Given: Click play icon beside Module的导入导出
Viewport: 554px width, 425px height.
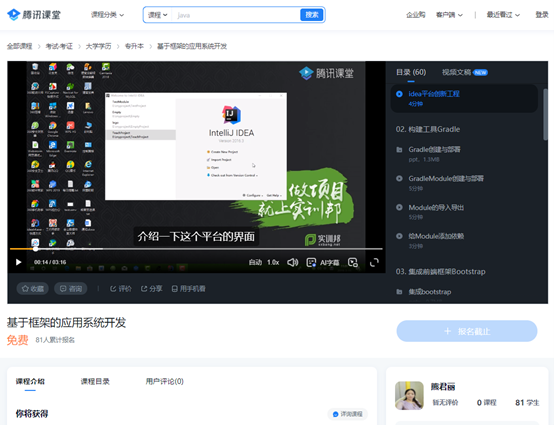Looking at the screenshot, I should pos(399,207).
